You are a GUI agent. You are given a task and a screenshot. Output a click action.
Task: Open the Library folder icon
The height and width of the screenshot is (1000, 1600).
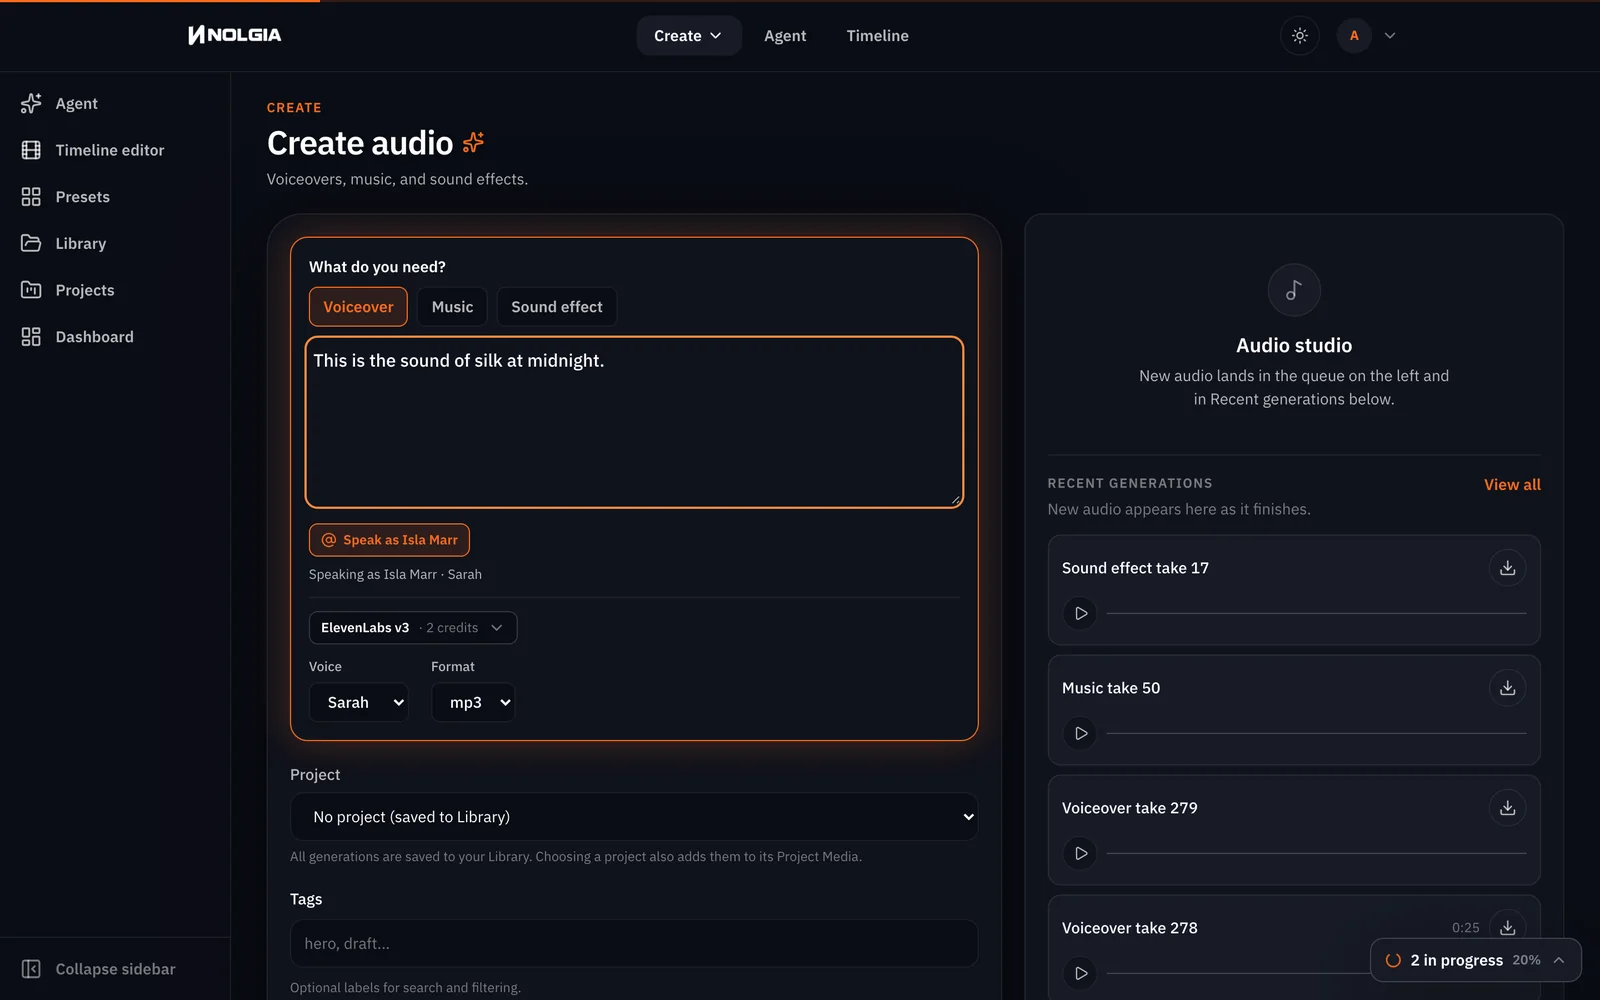[31, 243]
